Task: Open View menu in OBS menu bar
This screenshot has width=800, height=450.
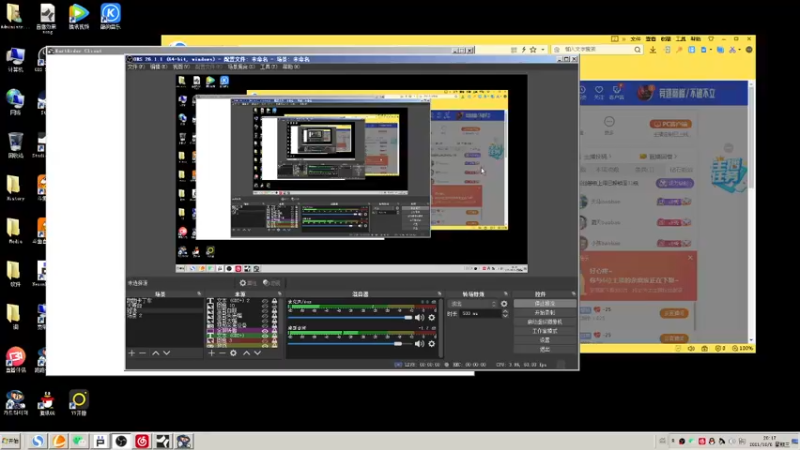Action: point(181,67)
